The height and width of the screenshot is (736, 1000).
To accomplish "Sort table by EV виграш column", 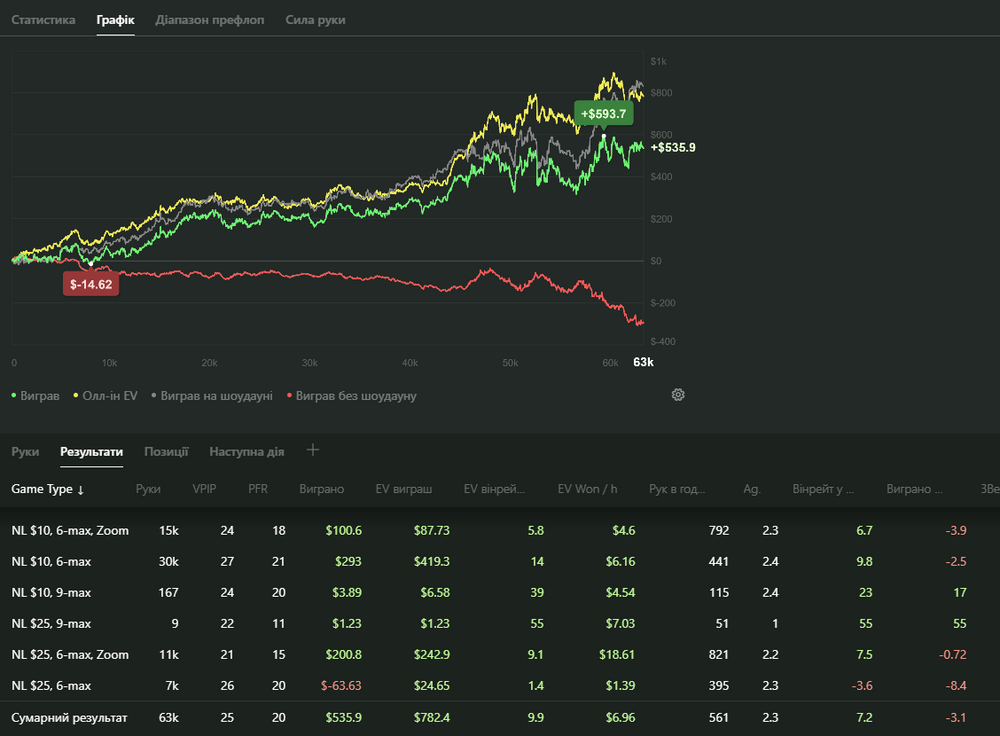I will [404, 489].
